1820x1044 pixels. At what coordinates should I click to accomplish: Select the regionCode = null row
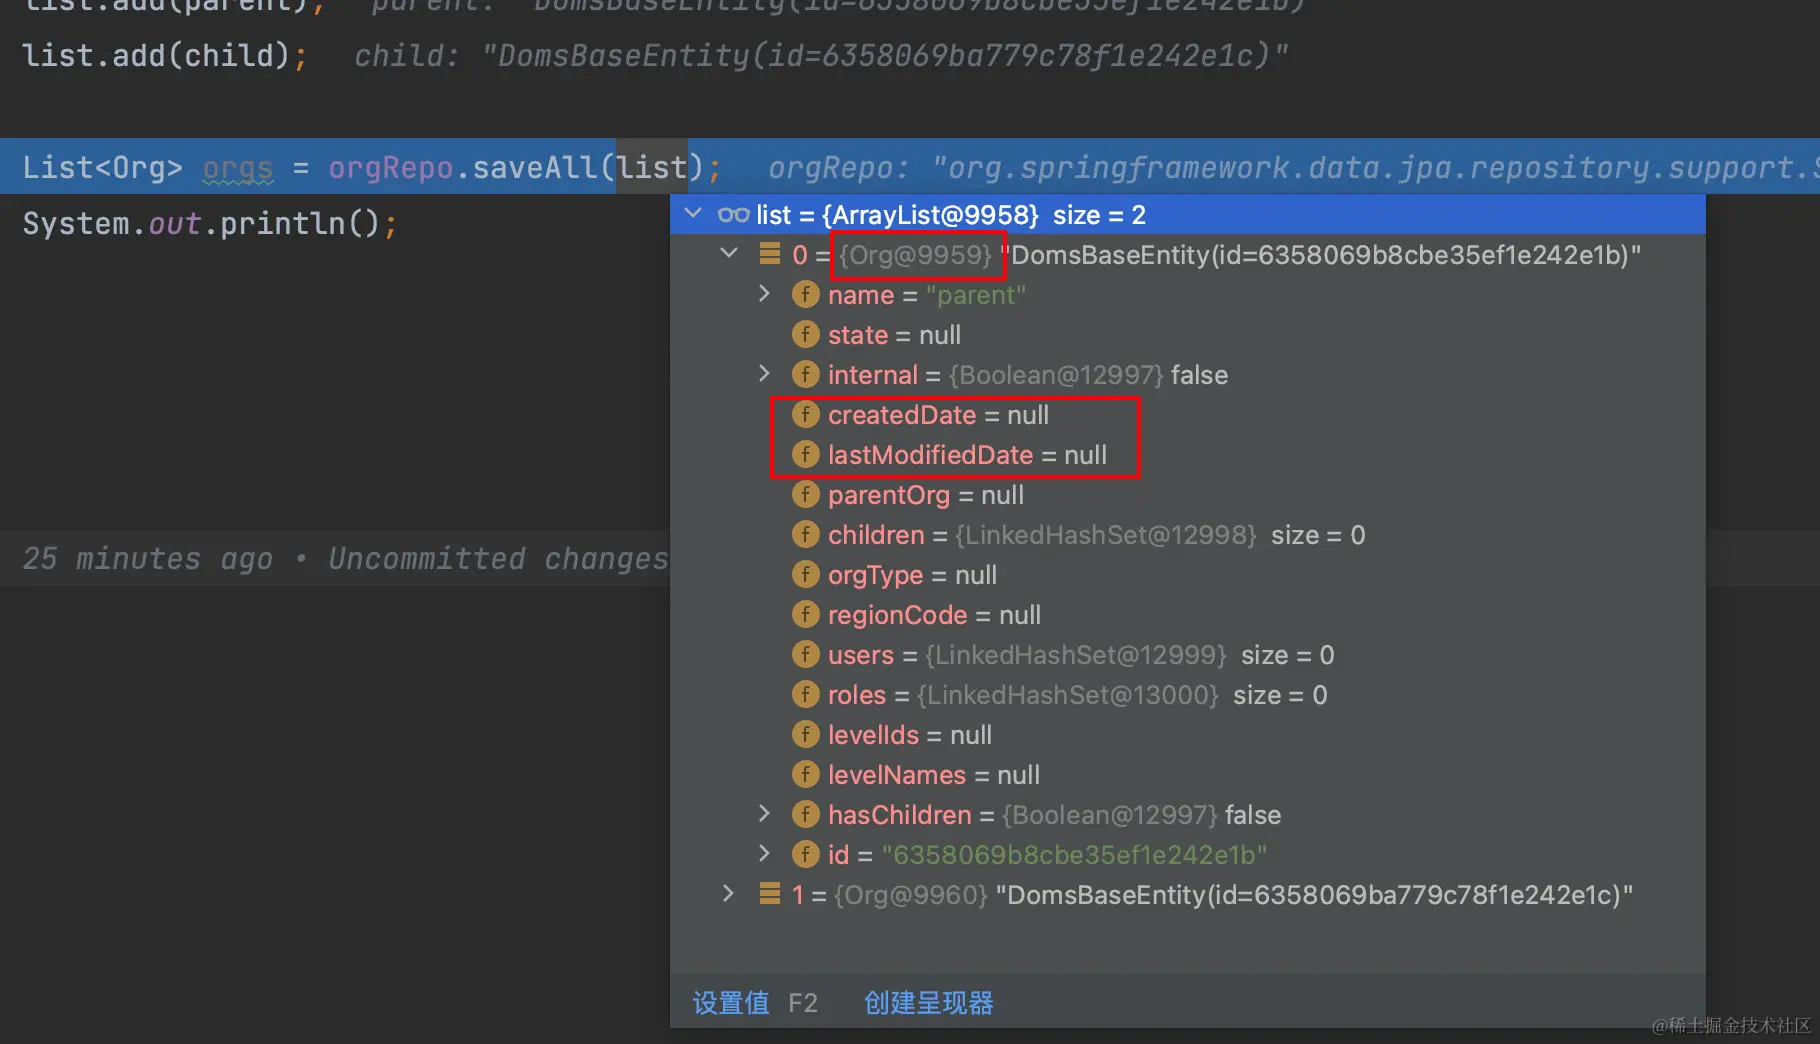[x=1188, y=614]
